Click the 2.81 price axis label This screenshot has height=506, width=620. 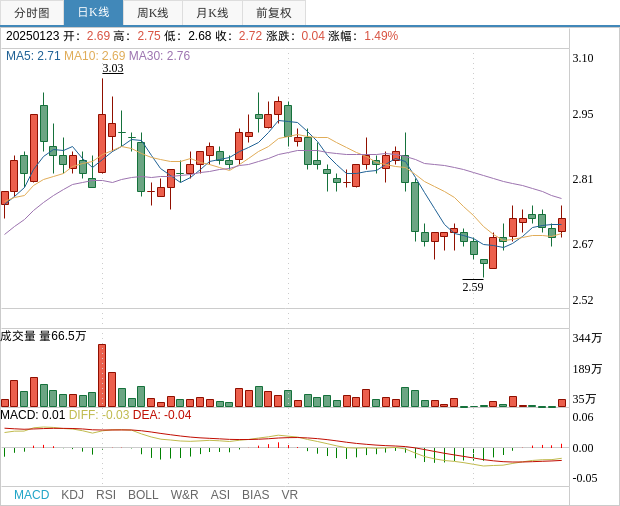583,179
